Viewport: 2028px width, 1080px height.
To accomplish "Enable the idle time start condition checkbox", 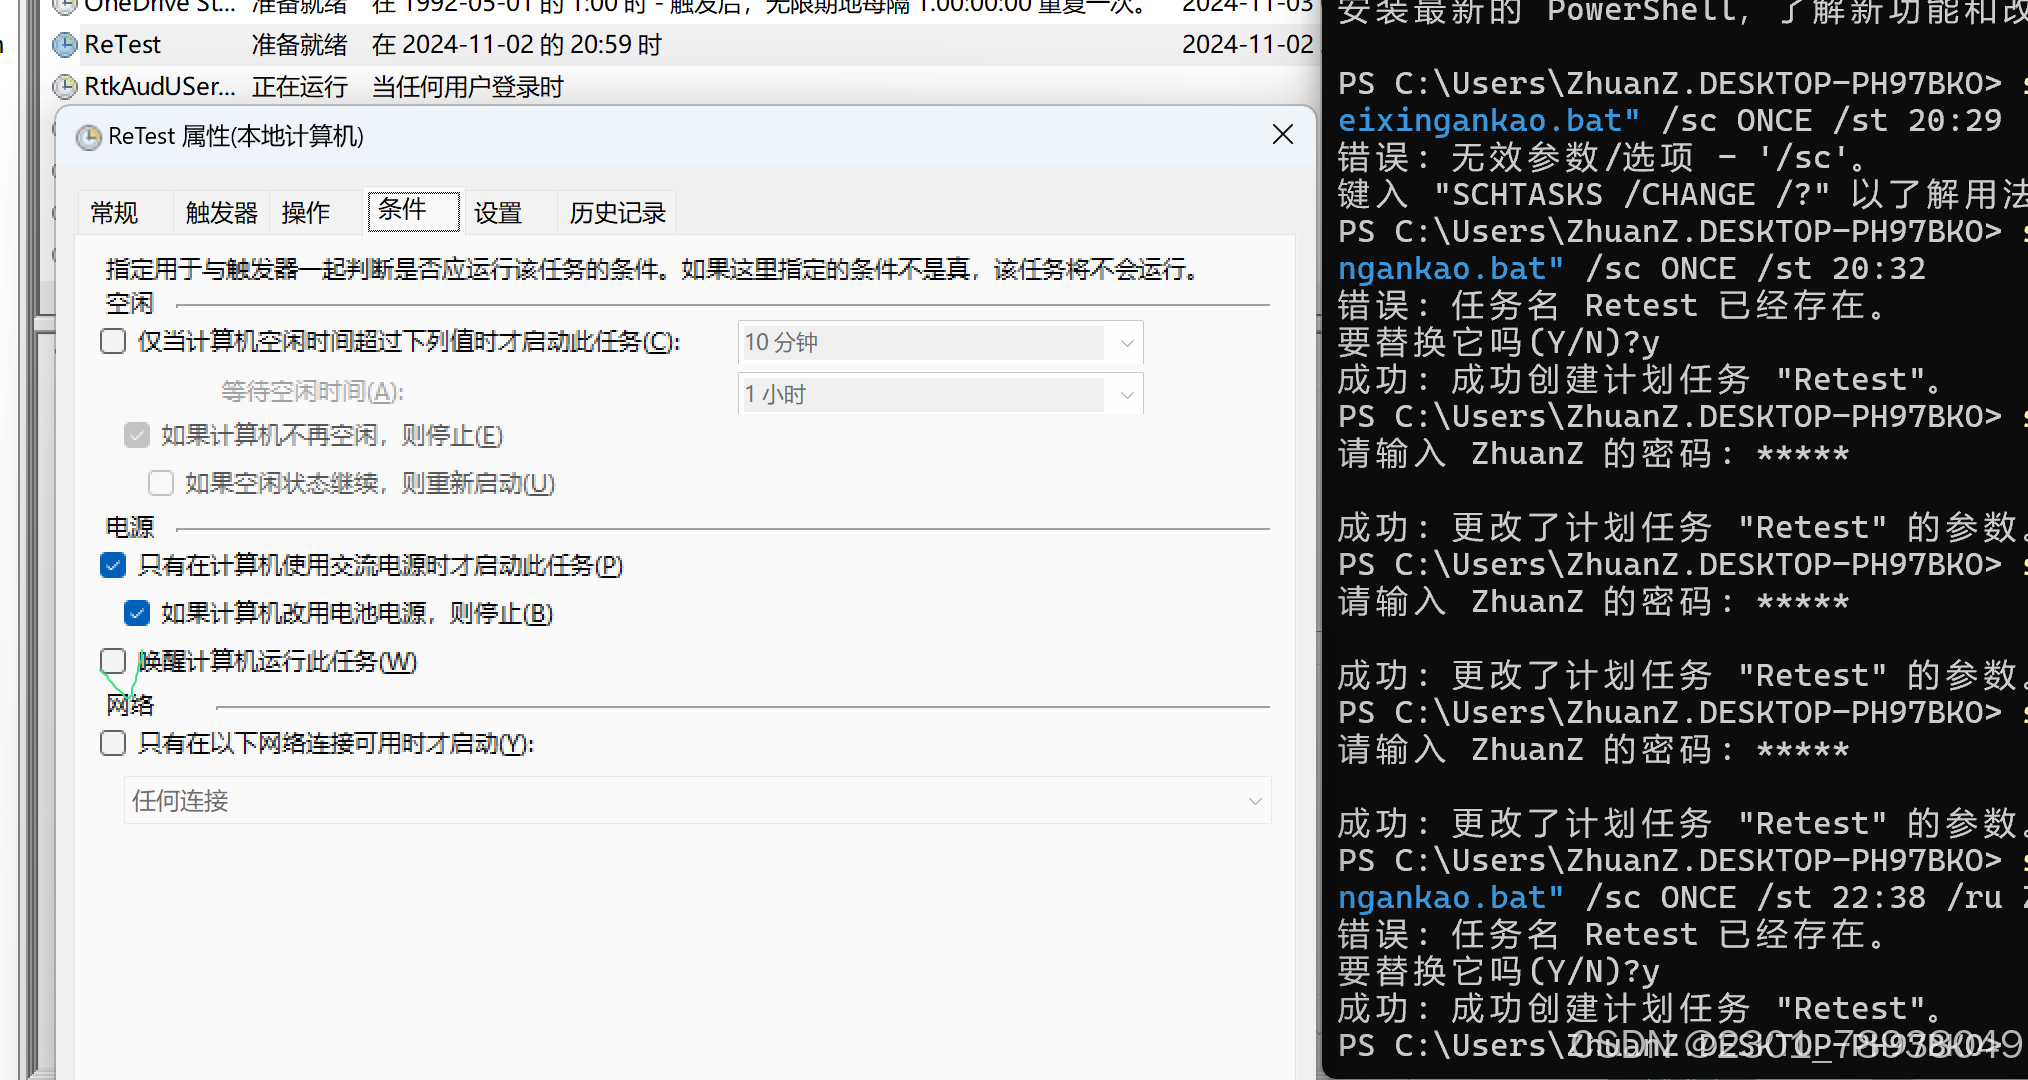I will point(113,342).
